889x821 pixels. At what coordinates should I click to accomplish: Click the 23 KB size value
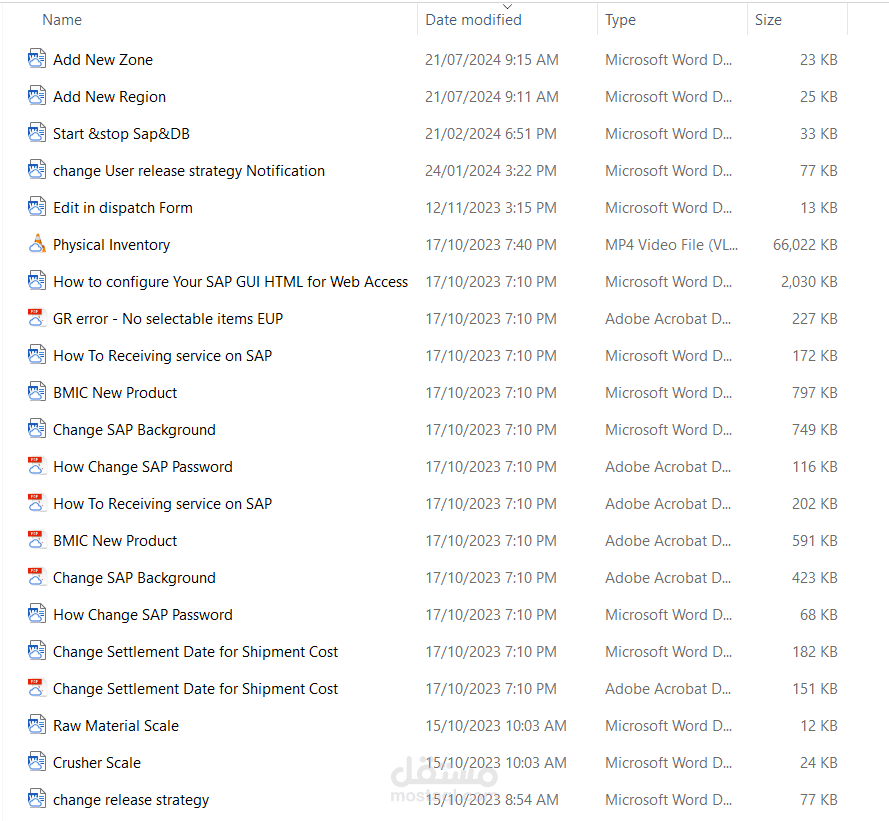click(x=819, y=60)
